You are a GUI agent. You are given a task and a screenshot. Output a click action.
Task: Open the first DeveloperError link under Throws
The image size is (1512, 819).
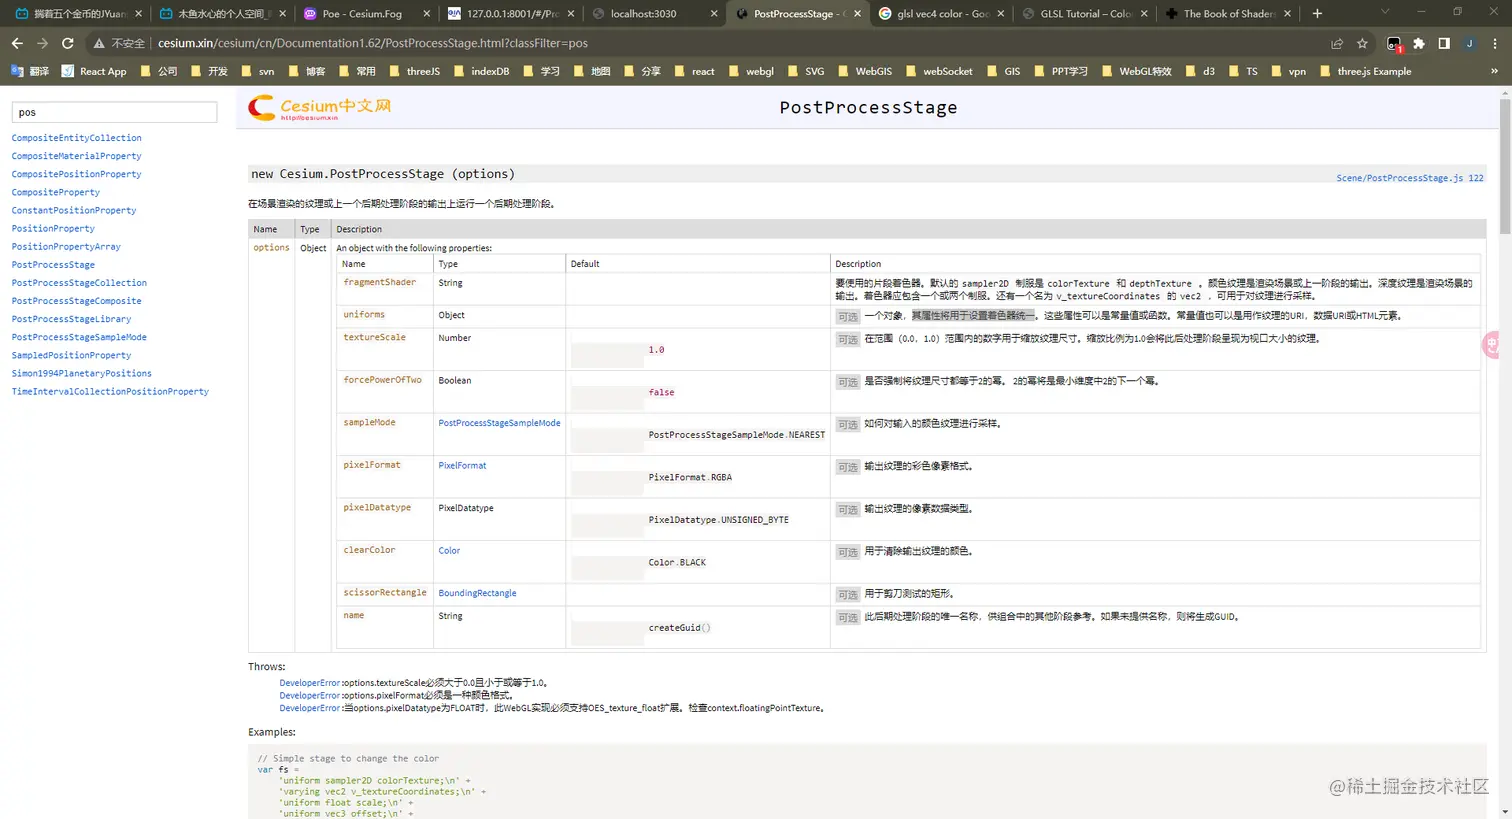tap(309, 683)
